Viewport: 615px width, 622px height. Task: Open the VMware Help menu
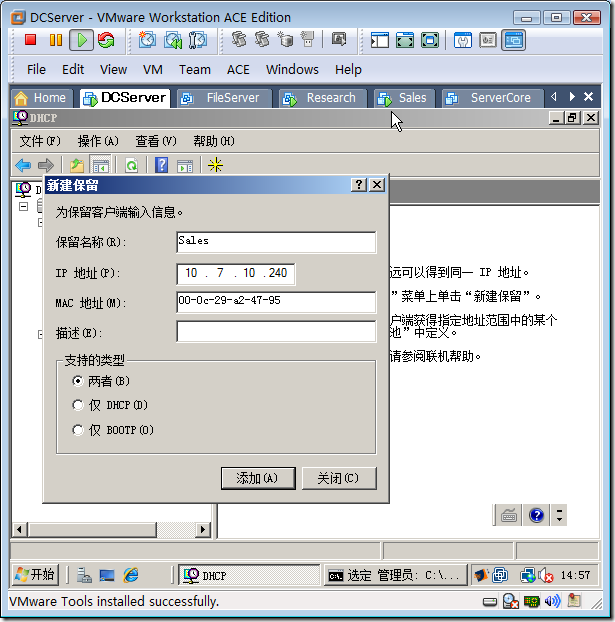[x=348, y=69]
